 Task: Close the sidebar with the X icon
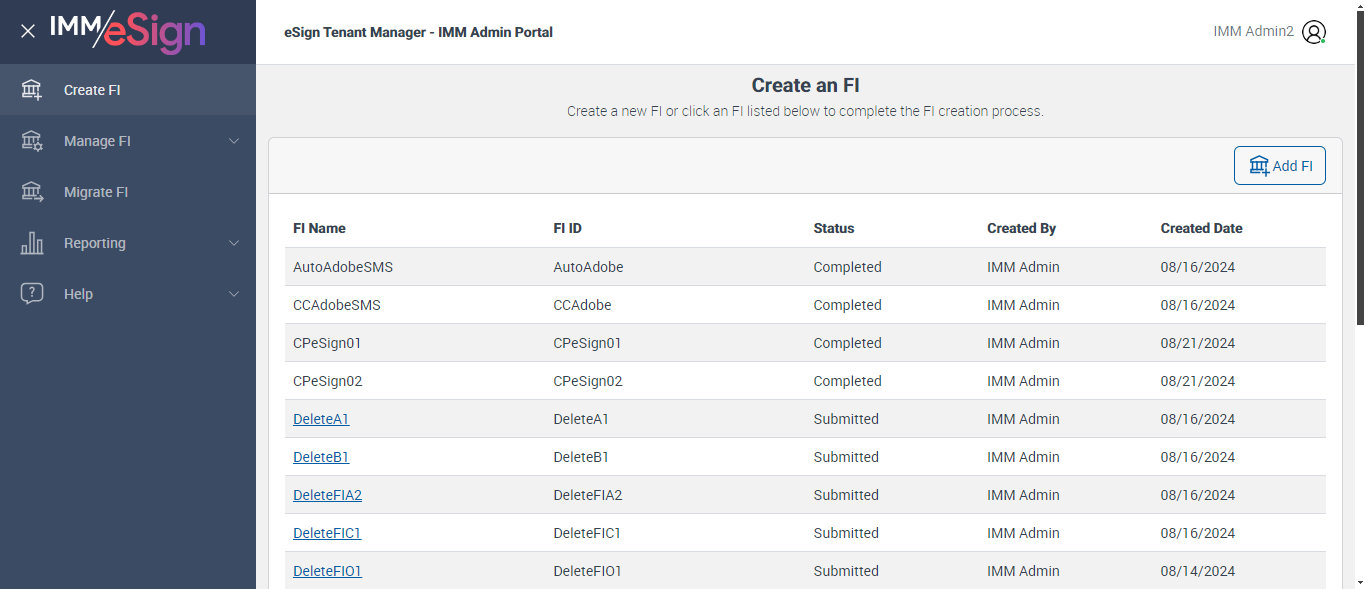pos(28,31)
